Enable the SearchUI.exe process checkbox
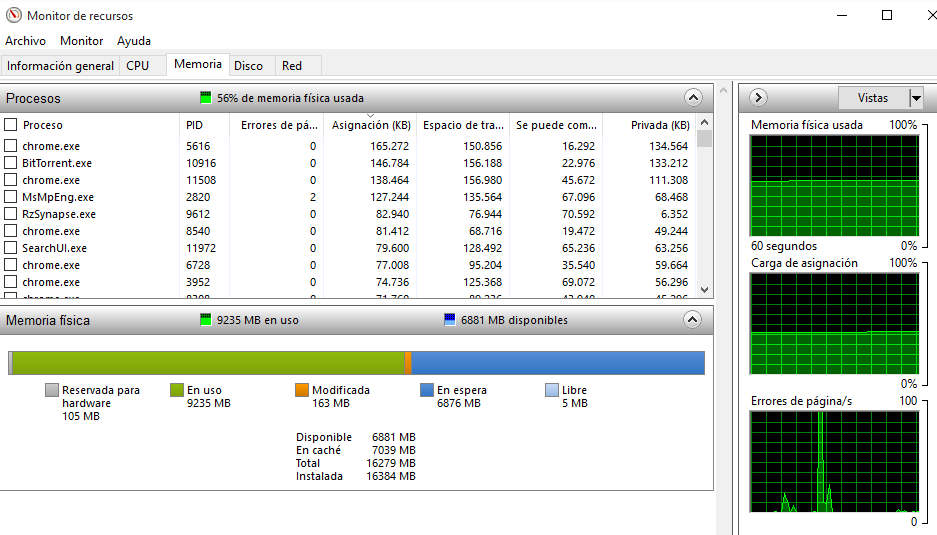This screenshot has width=937, height=535. (11, 248)
